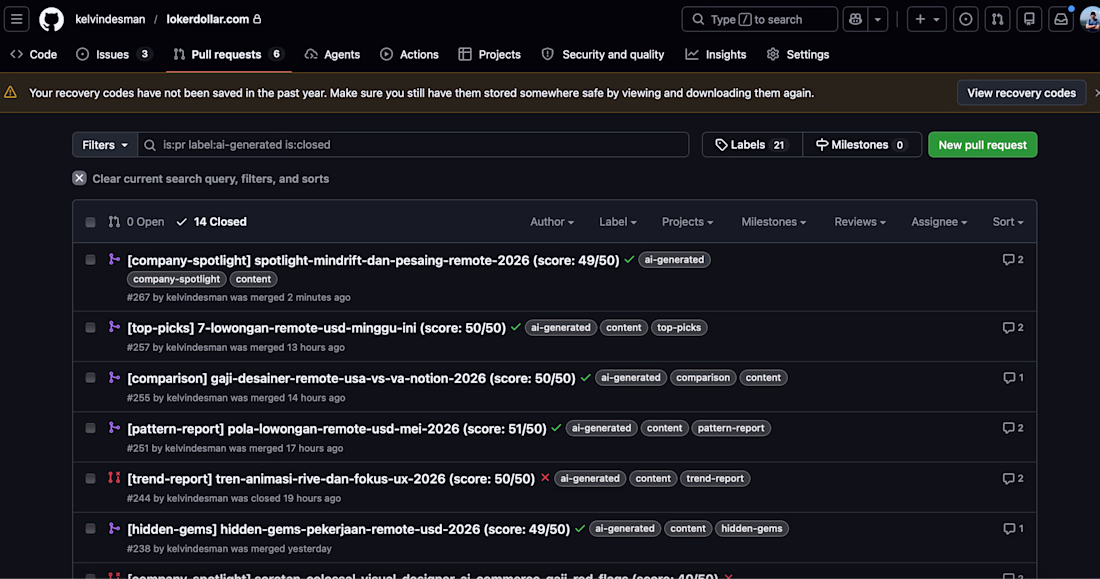Dismiss the recovery codes warning banner
1100x579 pixels.
click(1096, 93)
